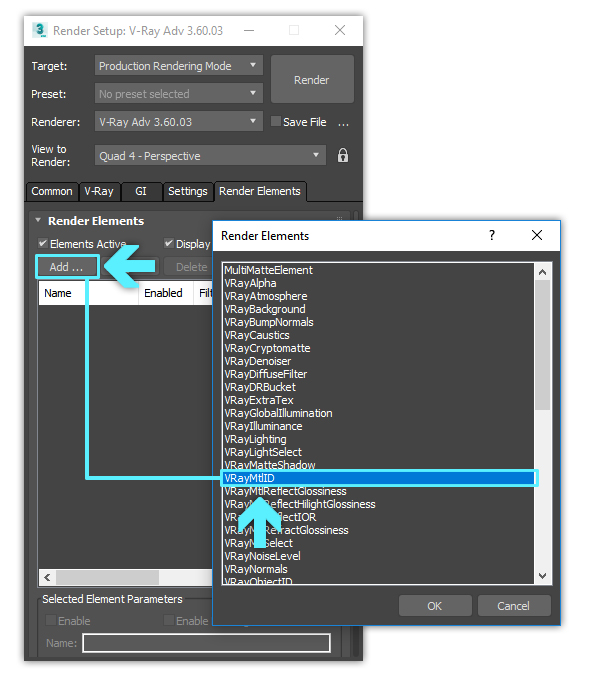Confirm with the OK button
589x685 pixels.
(435, 606)
